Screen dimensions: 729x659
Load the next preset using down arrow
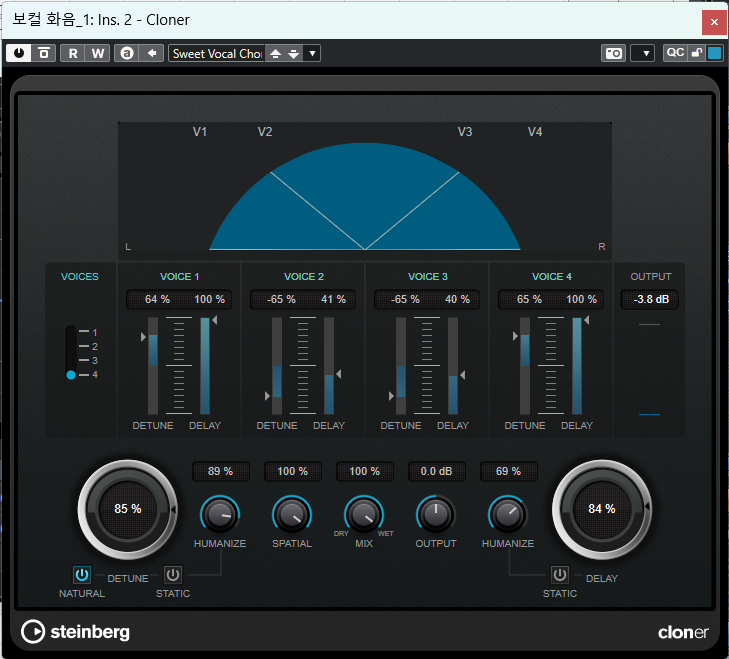click(x=293, y=53)
